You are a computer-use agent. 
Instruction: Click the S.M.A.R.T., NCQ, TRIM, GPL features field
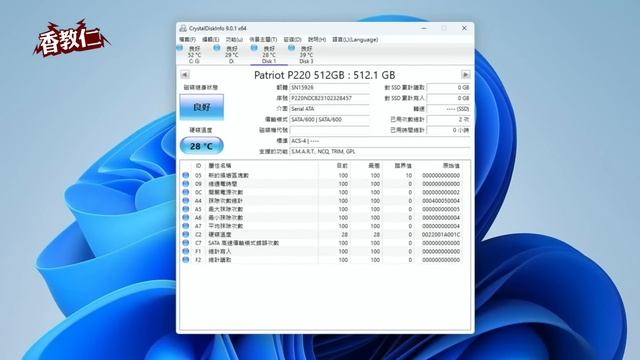click(380, 151)
